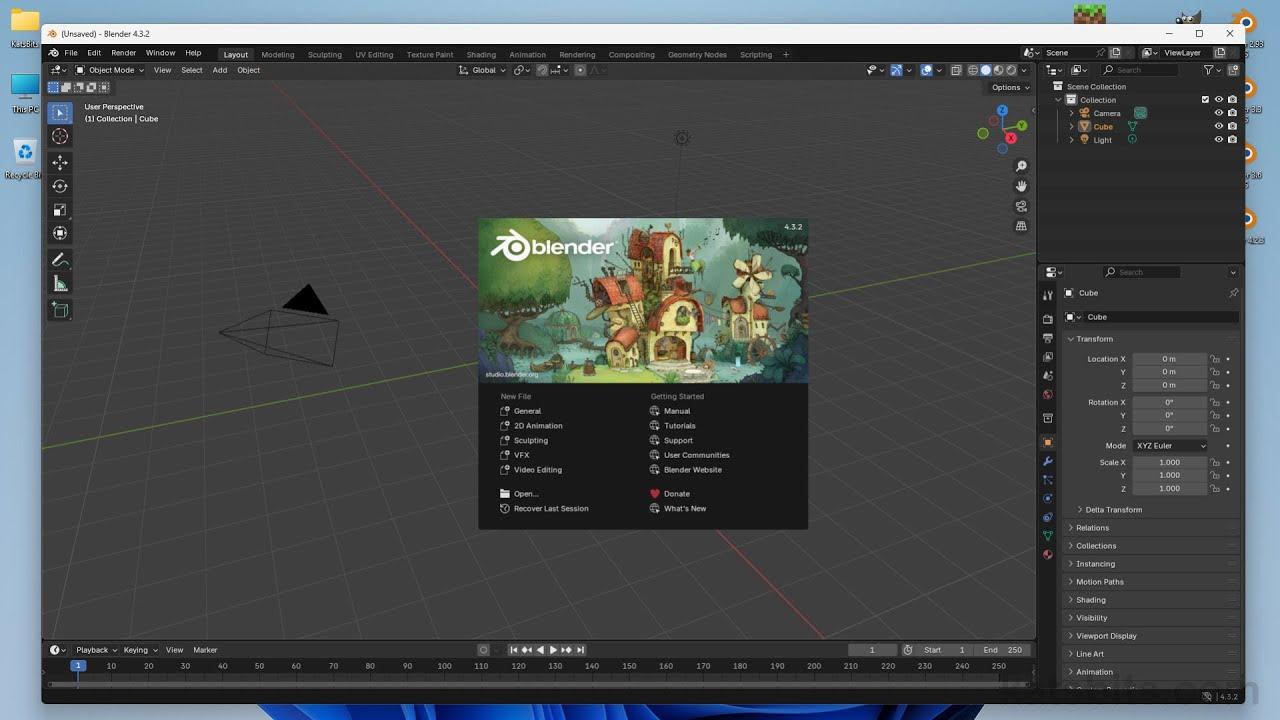Open the What's New link
Viewport: 1280px width, 720px height.
click(685, 508)
